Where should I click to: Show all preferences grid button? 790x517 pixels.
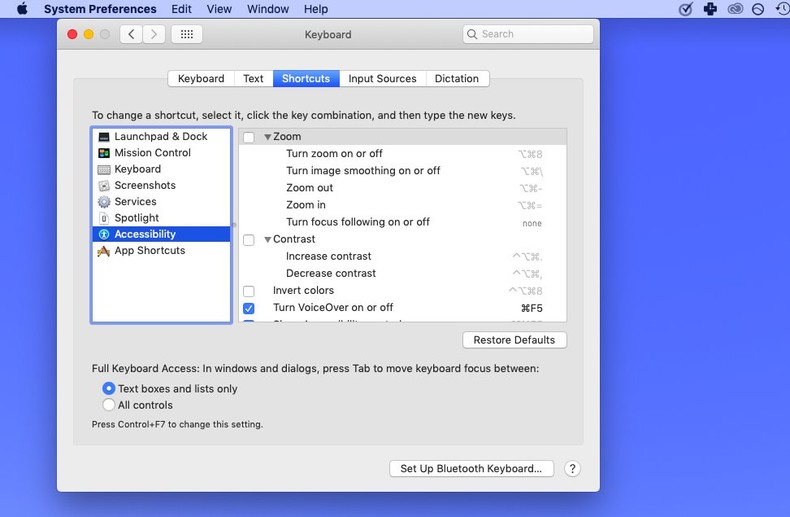pos(186,34)
